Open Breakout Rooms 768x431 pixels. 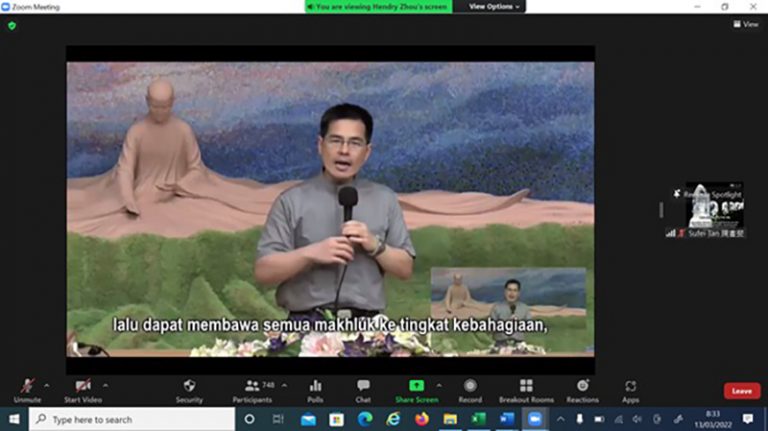[526, 390]
